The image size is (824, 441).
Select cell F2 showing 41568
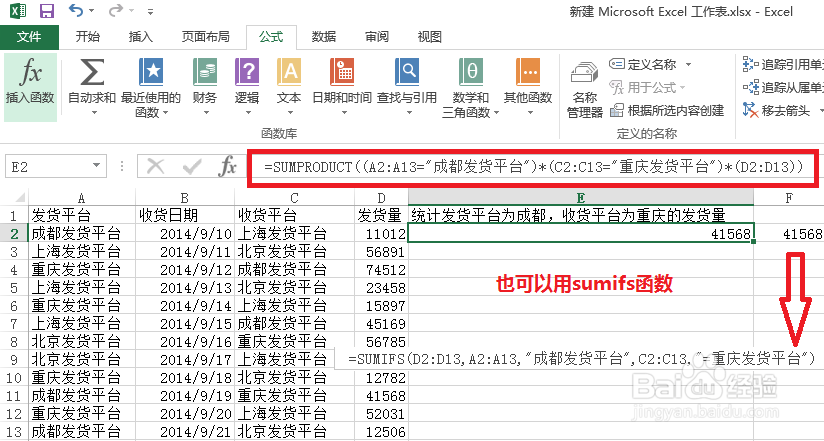(789, 233)
